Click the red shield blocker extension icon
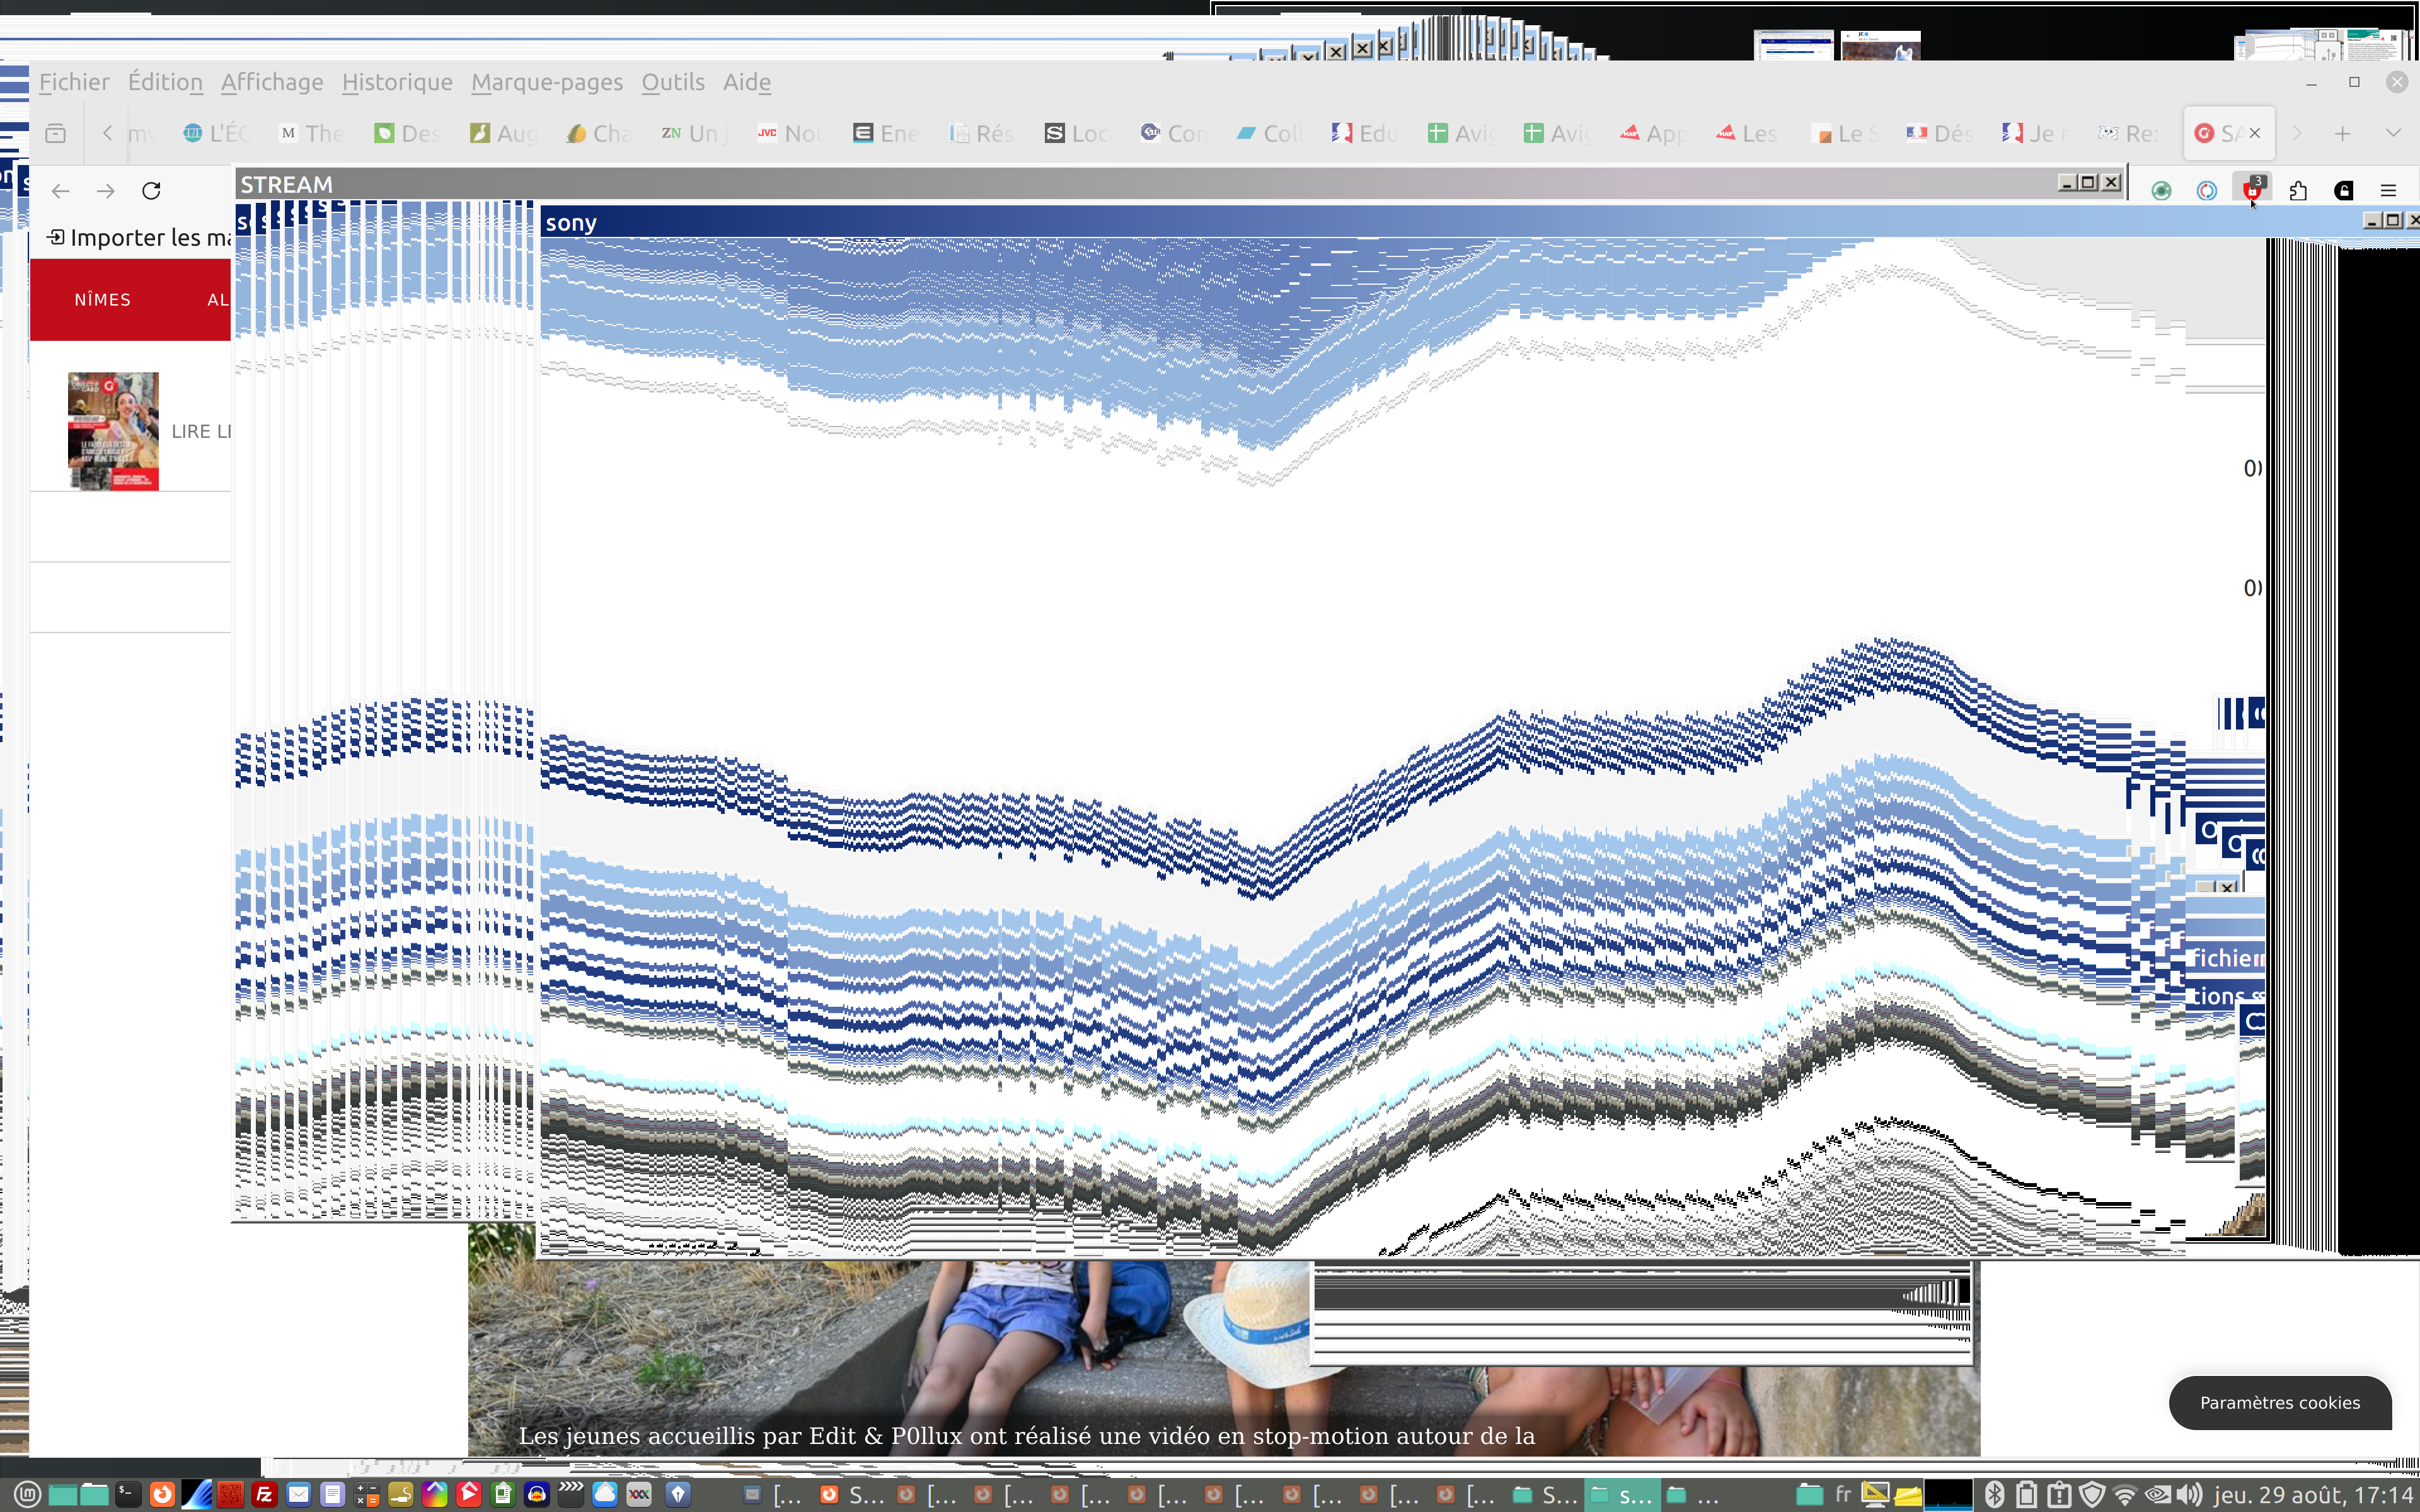 (x=2252, y=191)
